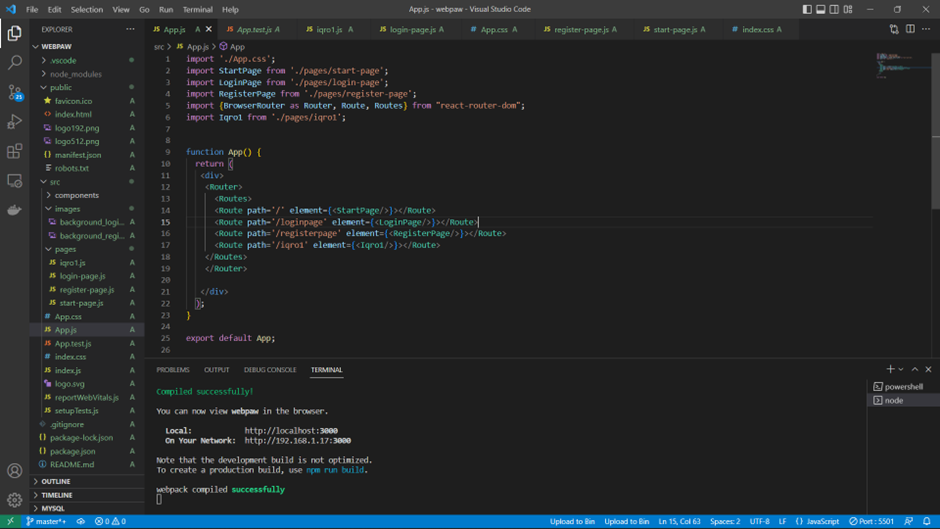Open register-page.js in explorer tree

click(87, 290)
